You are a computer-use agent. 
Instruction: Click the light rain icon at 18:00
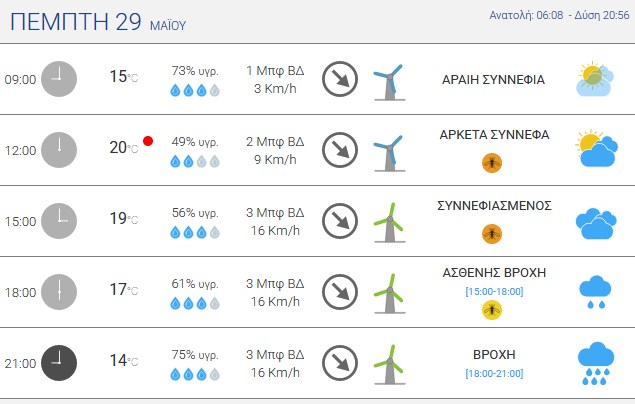pos(595,292)
